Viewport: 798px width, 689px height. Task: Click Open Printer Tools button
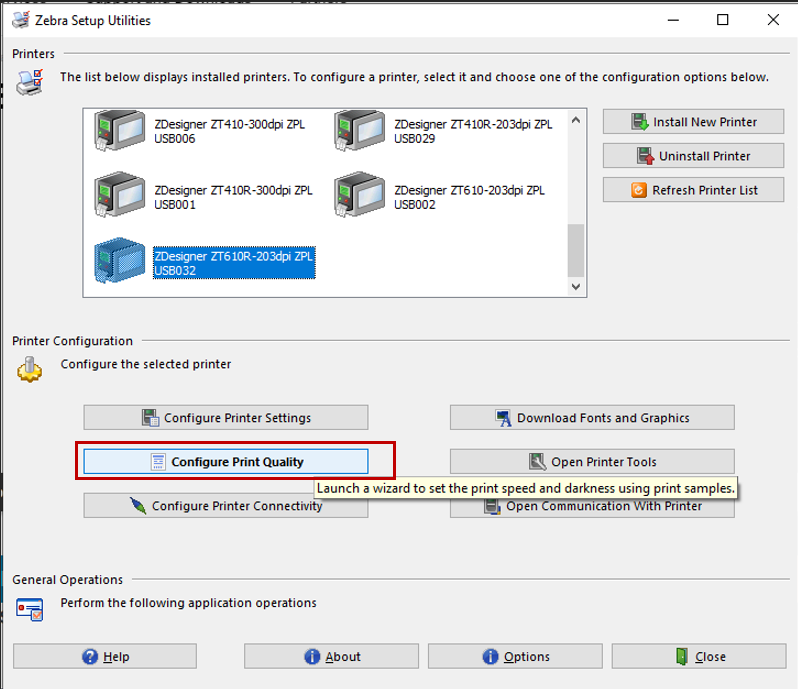(592, 462)
